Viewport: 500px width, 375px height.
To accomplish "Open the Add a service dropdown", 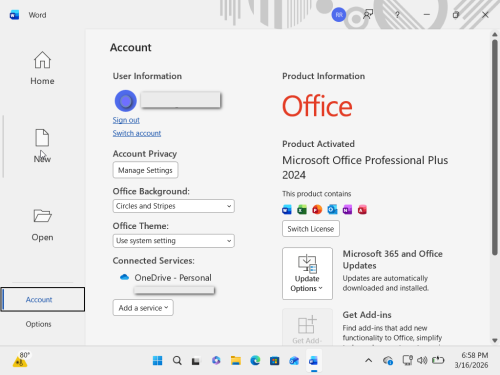I will [x=143, y=308].
